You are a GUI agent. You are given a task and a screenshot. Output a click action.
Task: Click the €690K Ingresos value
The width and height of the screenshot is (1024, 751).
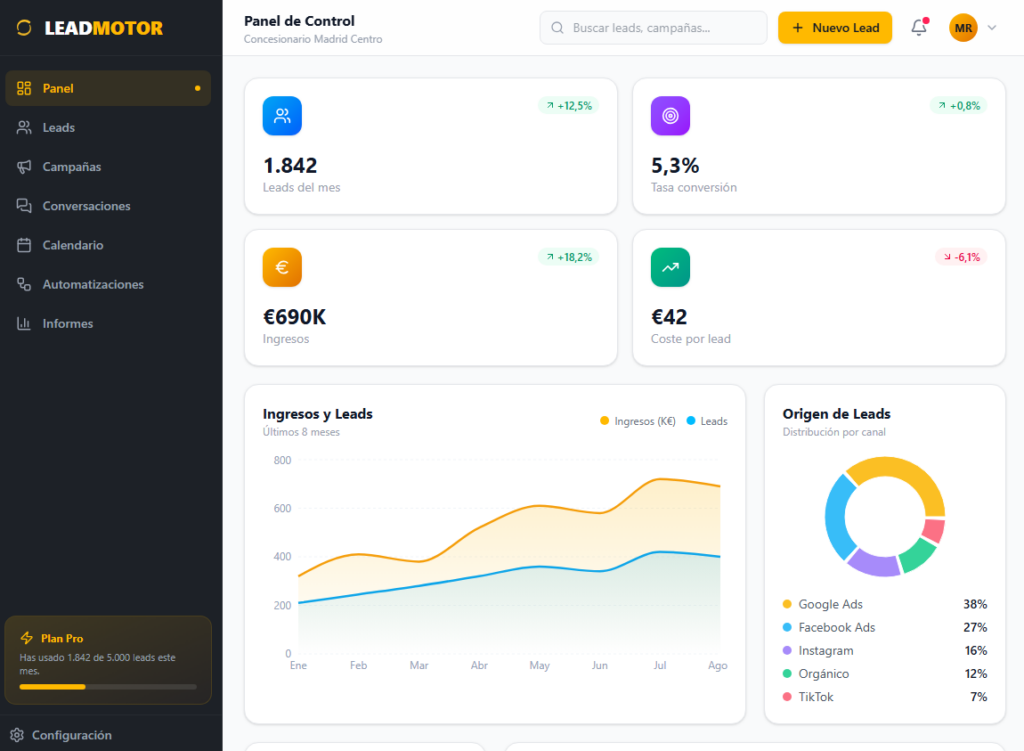coord(295,317)
